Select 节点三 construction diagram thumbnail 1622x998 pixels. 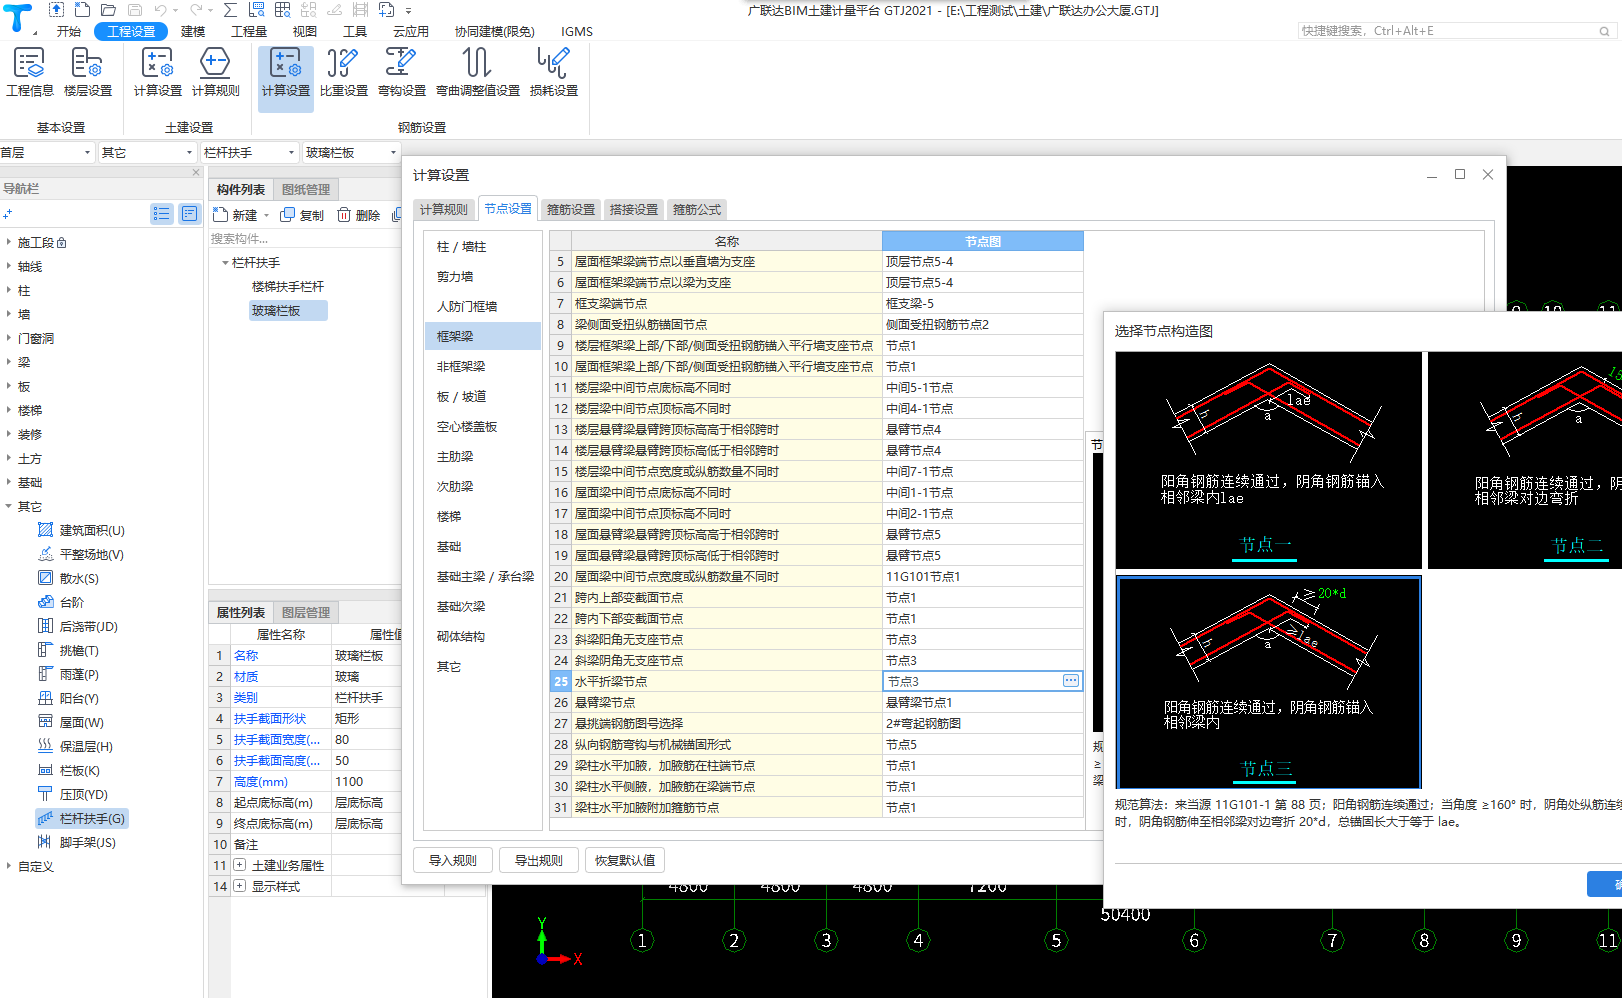coord(1268,683)
